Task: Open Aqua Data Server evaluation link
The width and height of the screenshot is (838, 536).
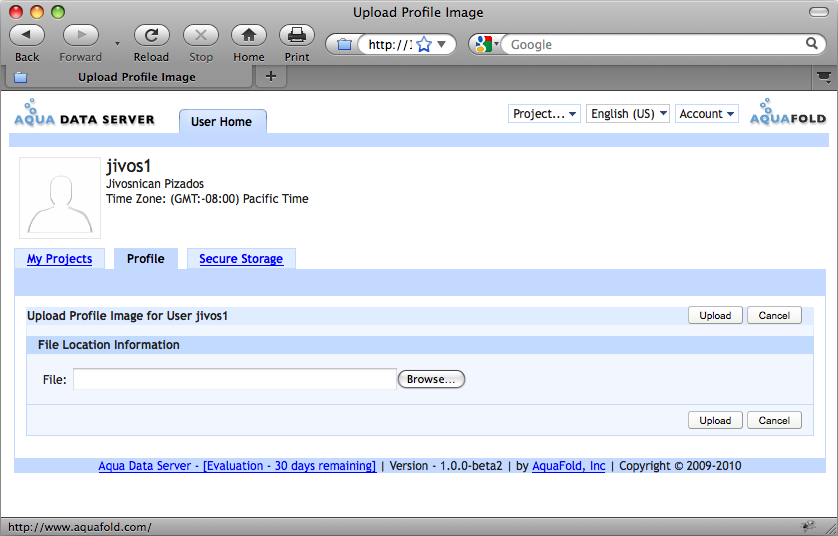Action: coord(237,465)
